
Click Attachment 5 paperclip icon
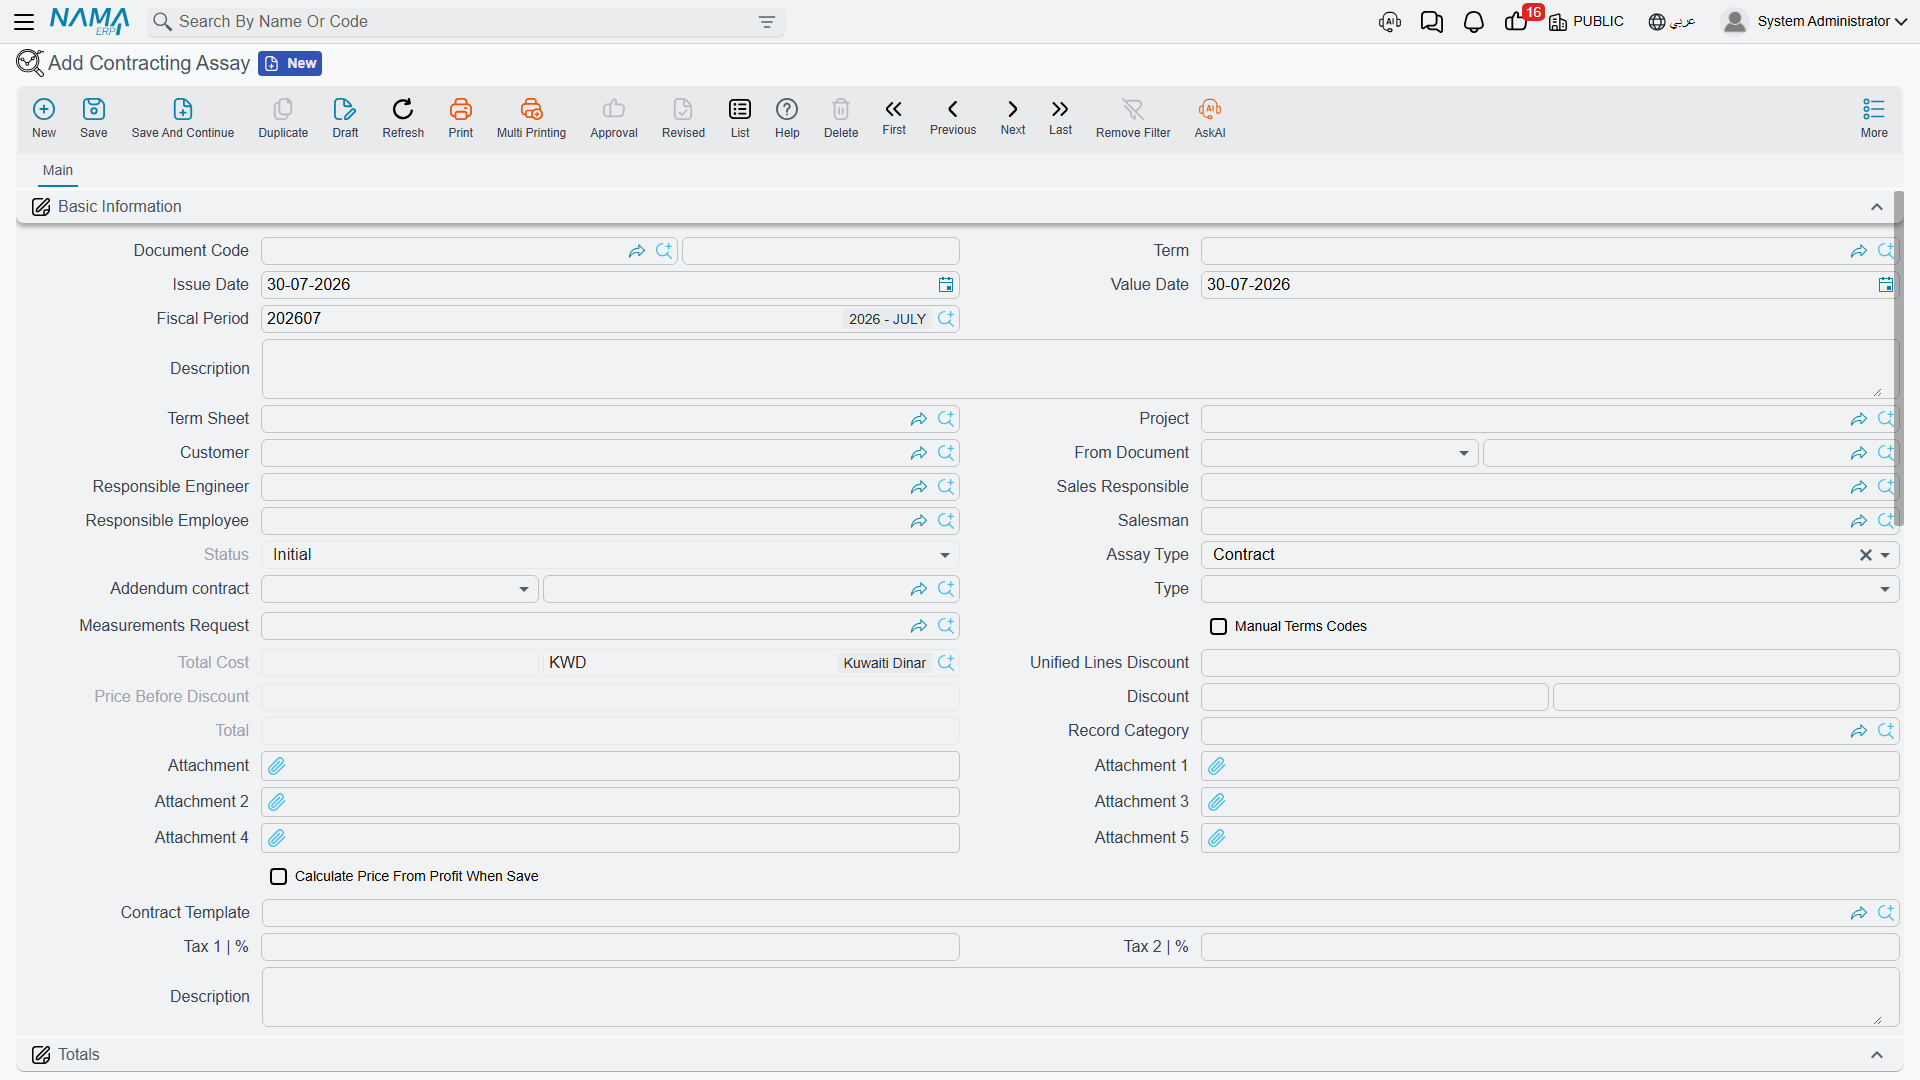[x=1217, y=838]
